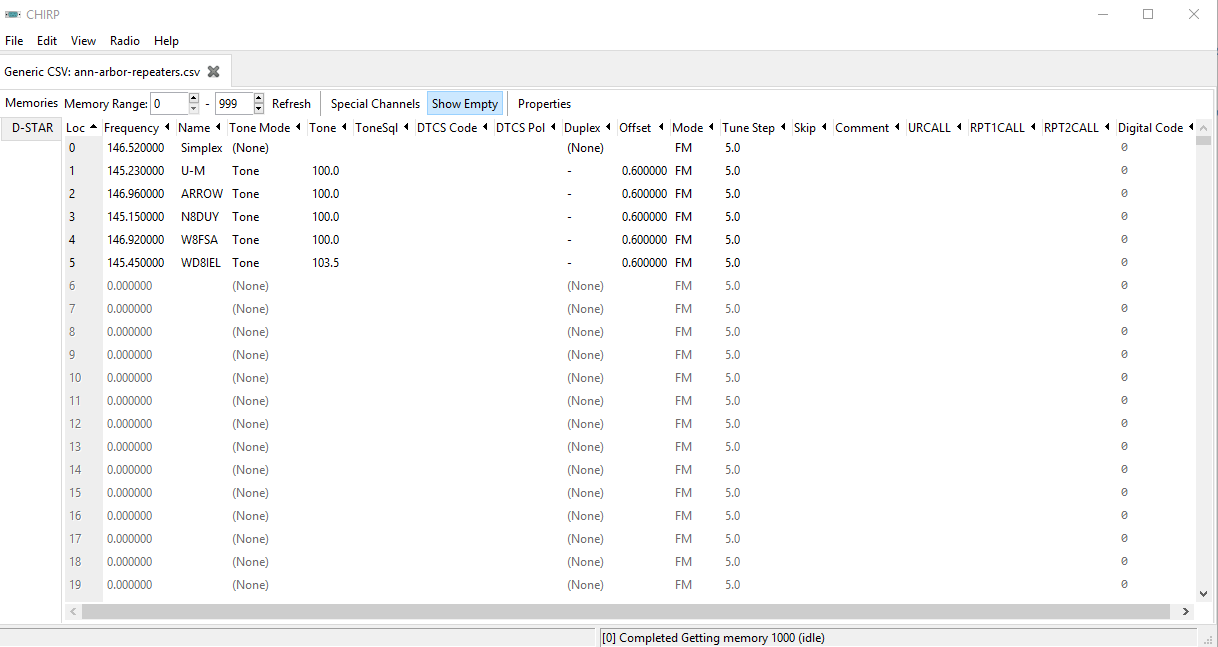This screenshot has width=1218, height=647.
Task: Select the Tone Mode cell for WD8IEL
Action: click(246, 263)
